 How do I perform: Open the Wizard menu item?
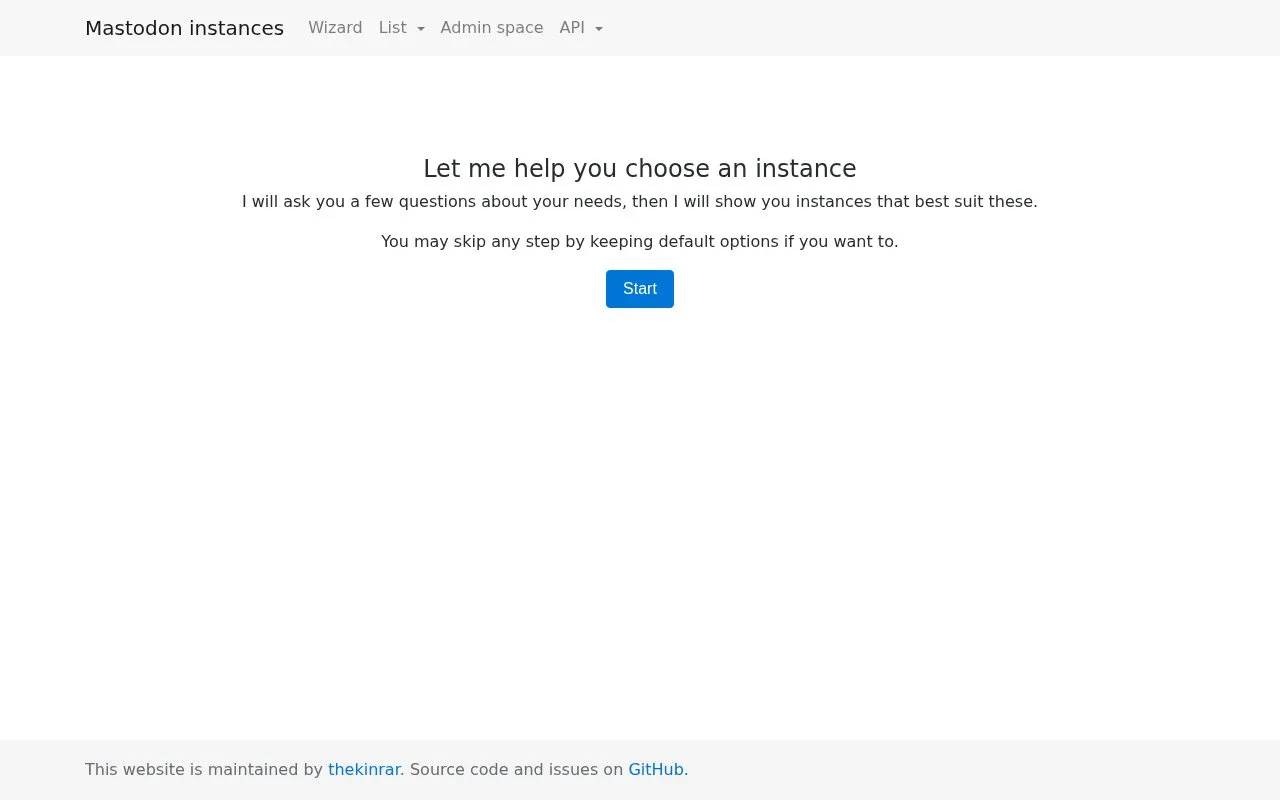[335, 28]
